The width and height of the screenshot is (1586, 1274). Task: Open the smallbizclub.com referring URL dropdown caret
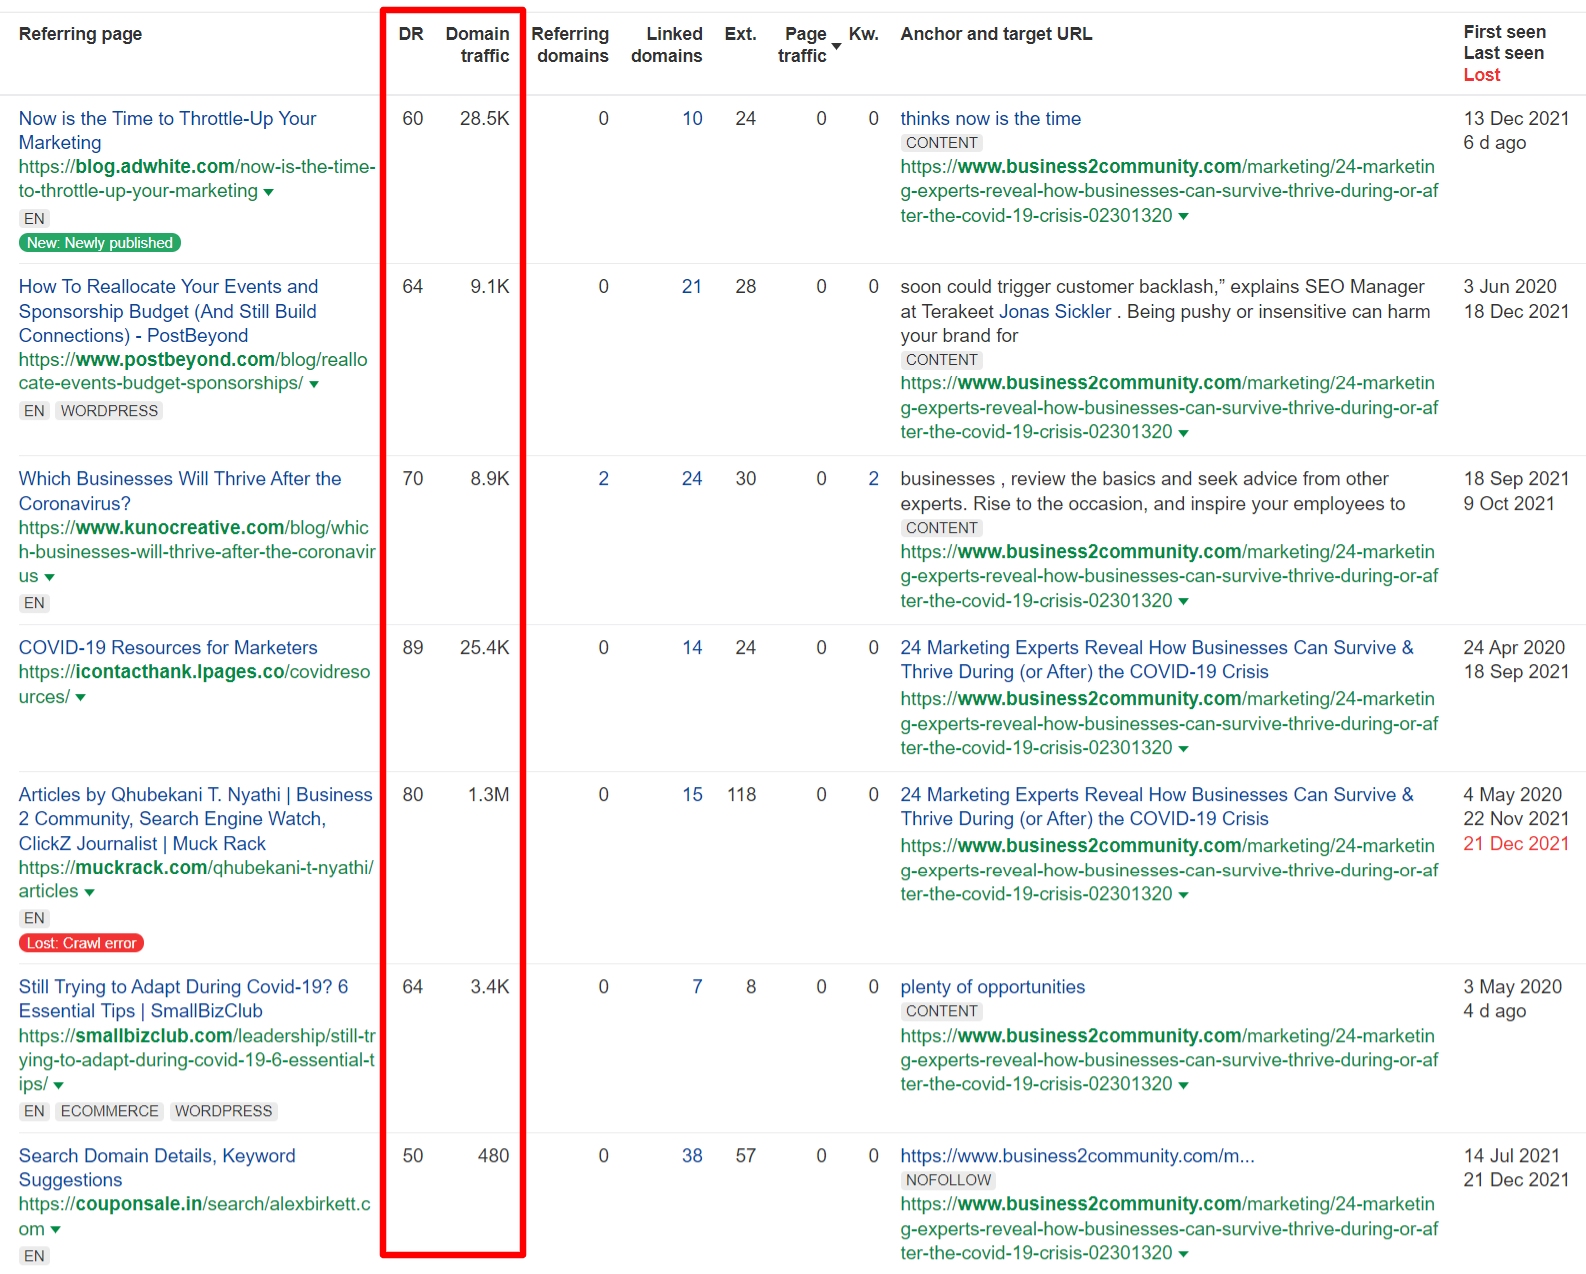click(58, 1085)
